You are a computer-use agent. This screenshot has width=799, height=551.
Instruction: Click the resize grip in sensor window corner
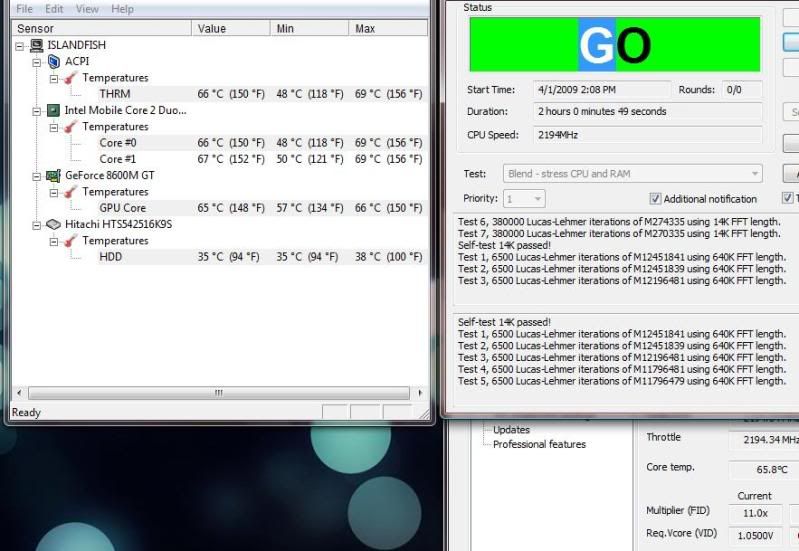423,414
